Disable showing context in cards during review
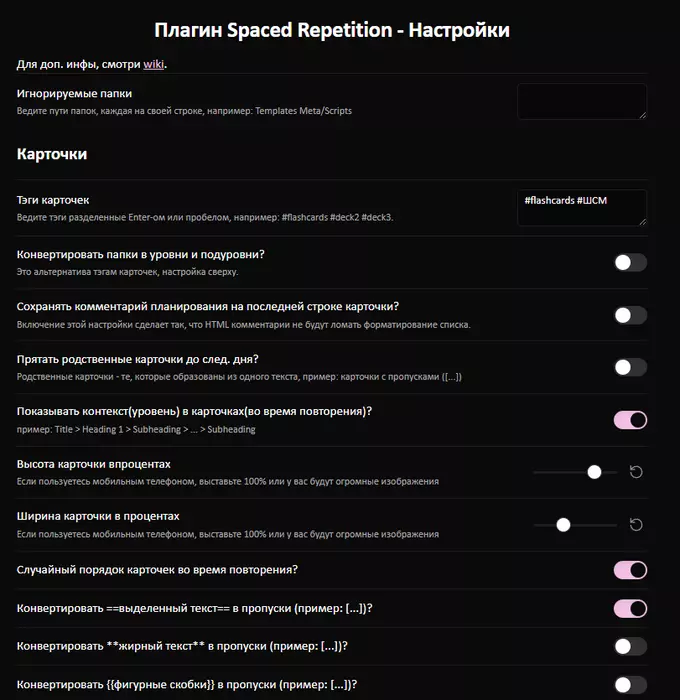 [x=630, y=419]
